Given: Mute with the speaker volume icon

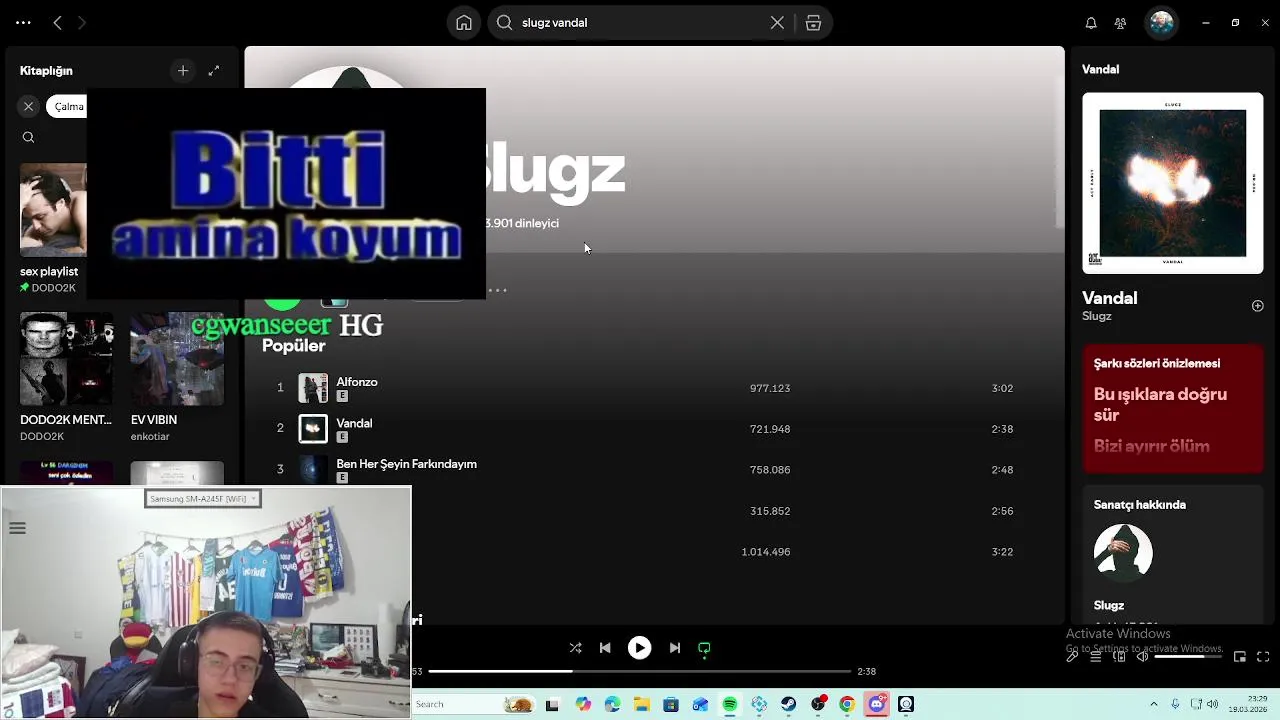Looking at the screenshot, I should point(1142,657).
